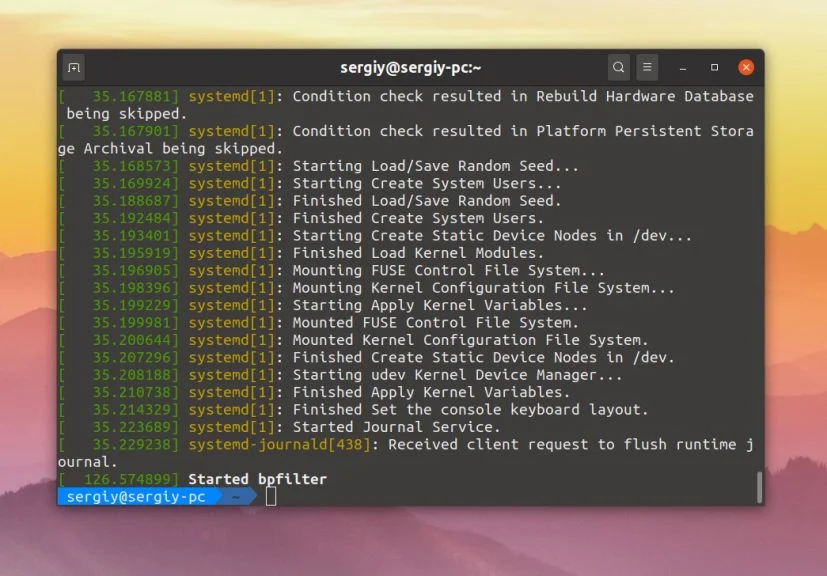
Task: Click the window title sergiy@sergiy-pc:~
Action: (413, 66)
